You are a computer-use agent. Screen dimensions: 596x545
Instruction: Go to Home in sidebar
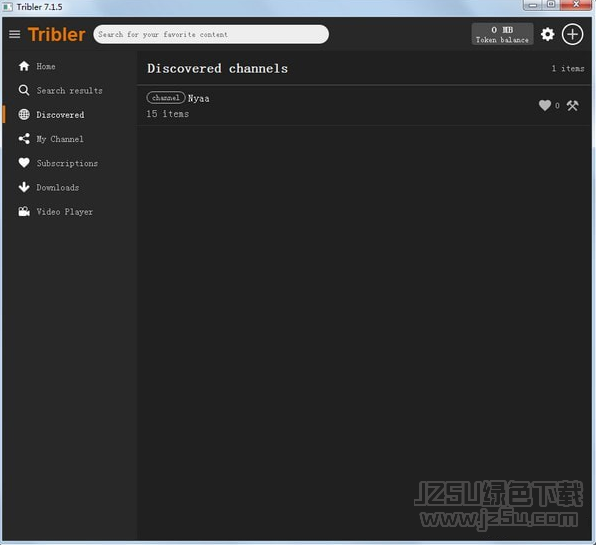point(46,67)
